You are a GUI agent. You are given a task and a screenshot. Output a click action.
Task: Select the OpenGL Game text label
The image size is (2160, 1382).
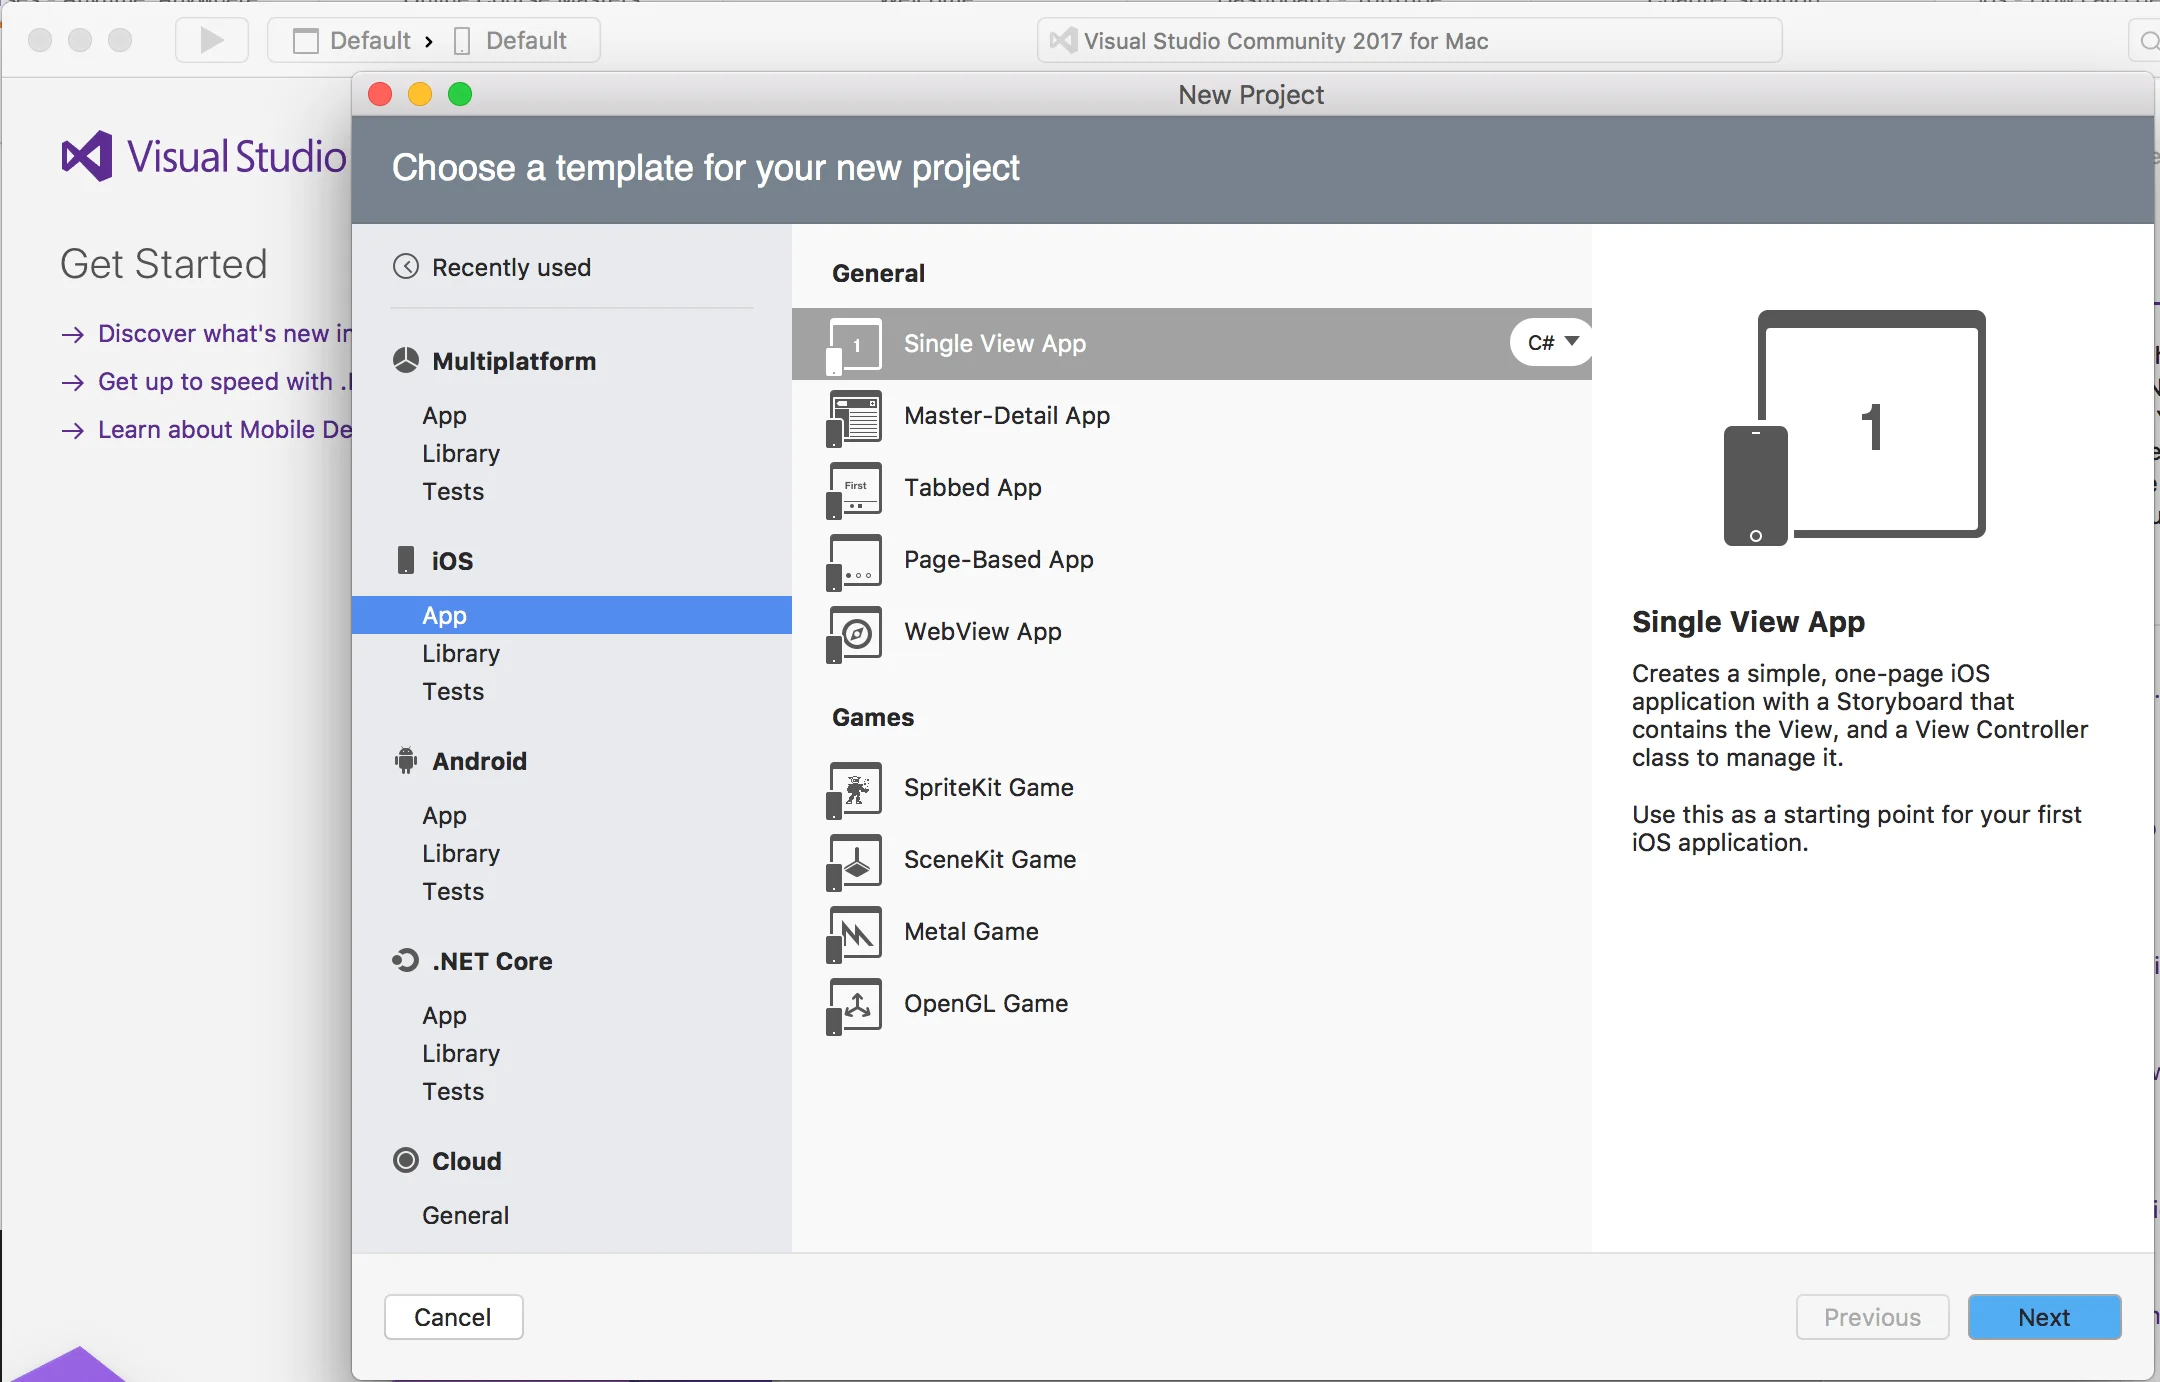tap(986, 1003)
